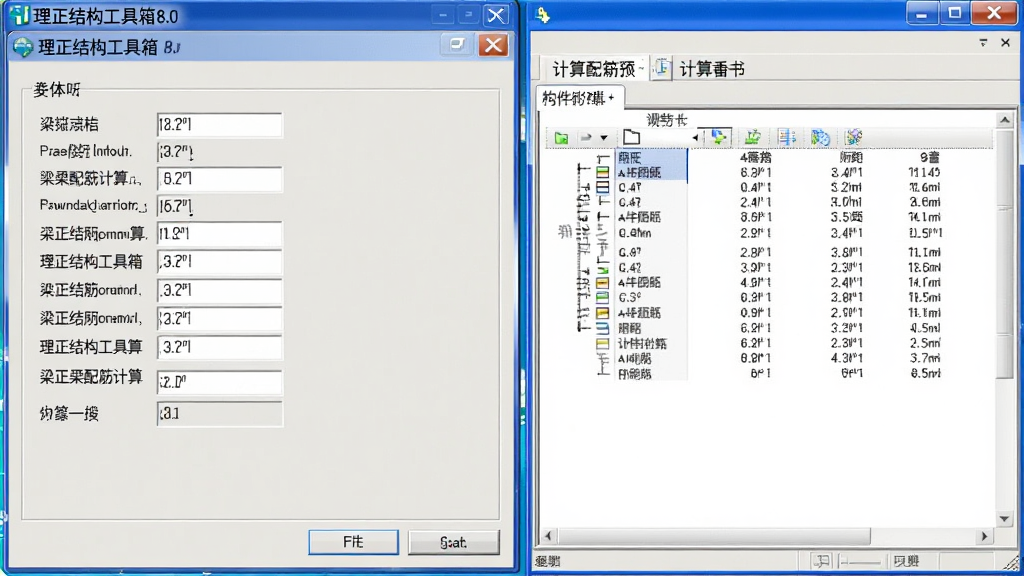Click the table cell reading 18.6ml
The width and height of the screenshot is (1024, 576).
click(x=925, y=268)
